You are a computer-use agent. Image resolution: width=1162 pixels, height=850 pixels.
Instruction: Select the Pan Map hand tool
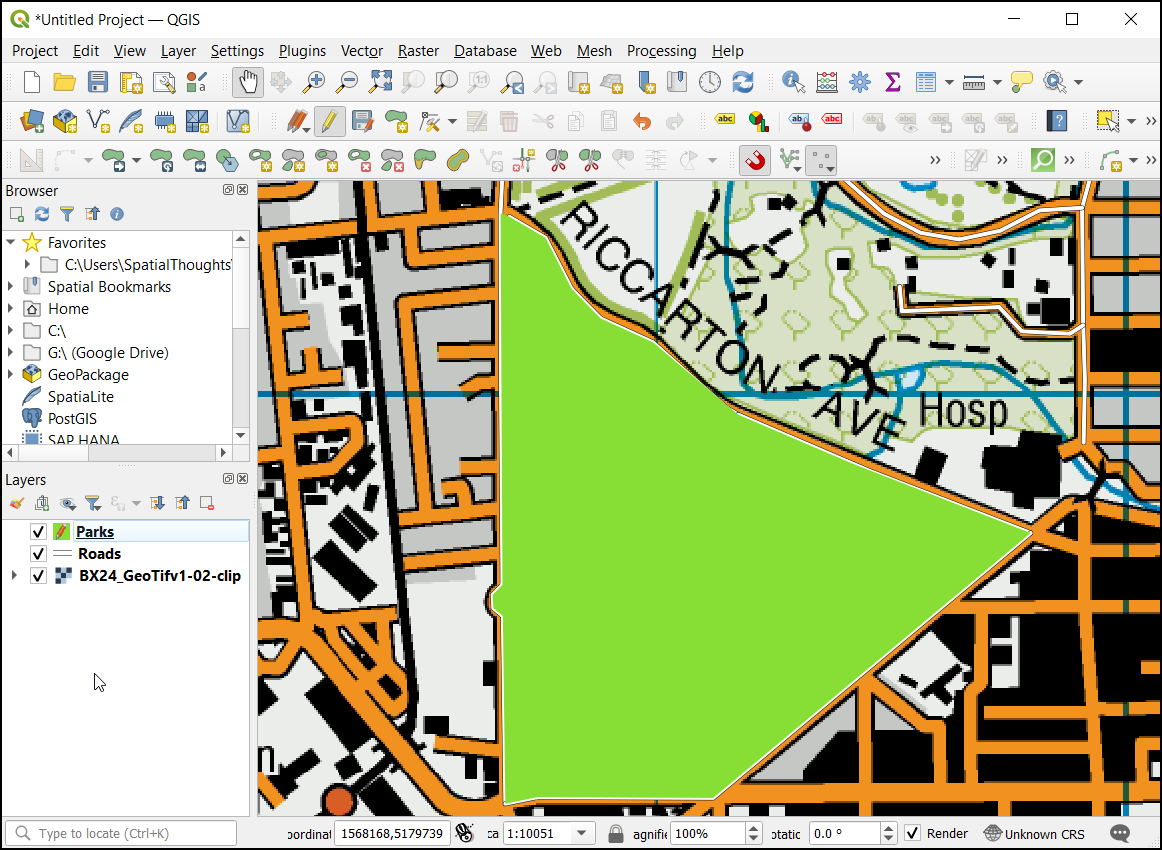[248, 82]
